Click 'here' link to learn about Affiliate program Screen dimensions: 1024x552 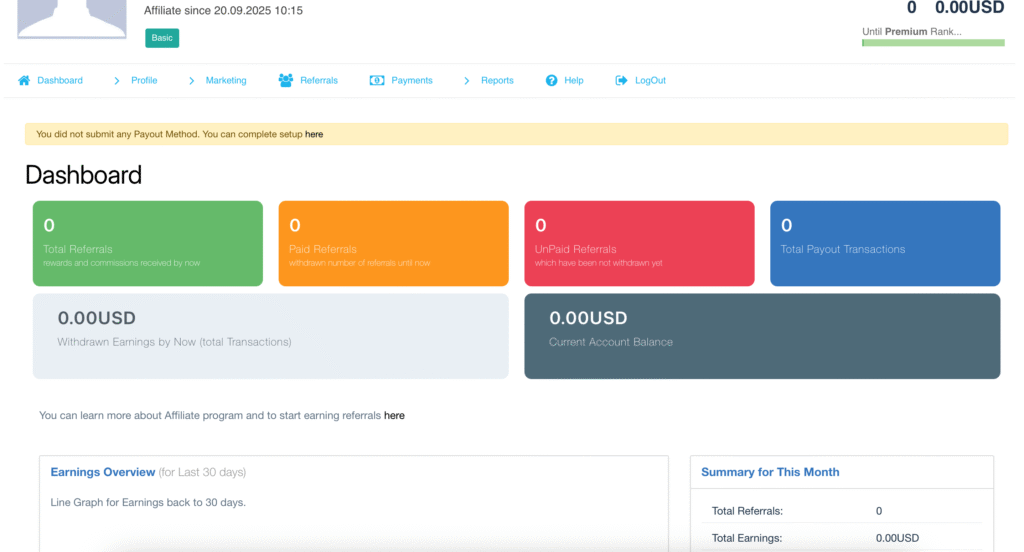tap(394, 415)
